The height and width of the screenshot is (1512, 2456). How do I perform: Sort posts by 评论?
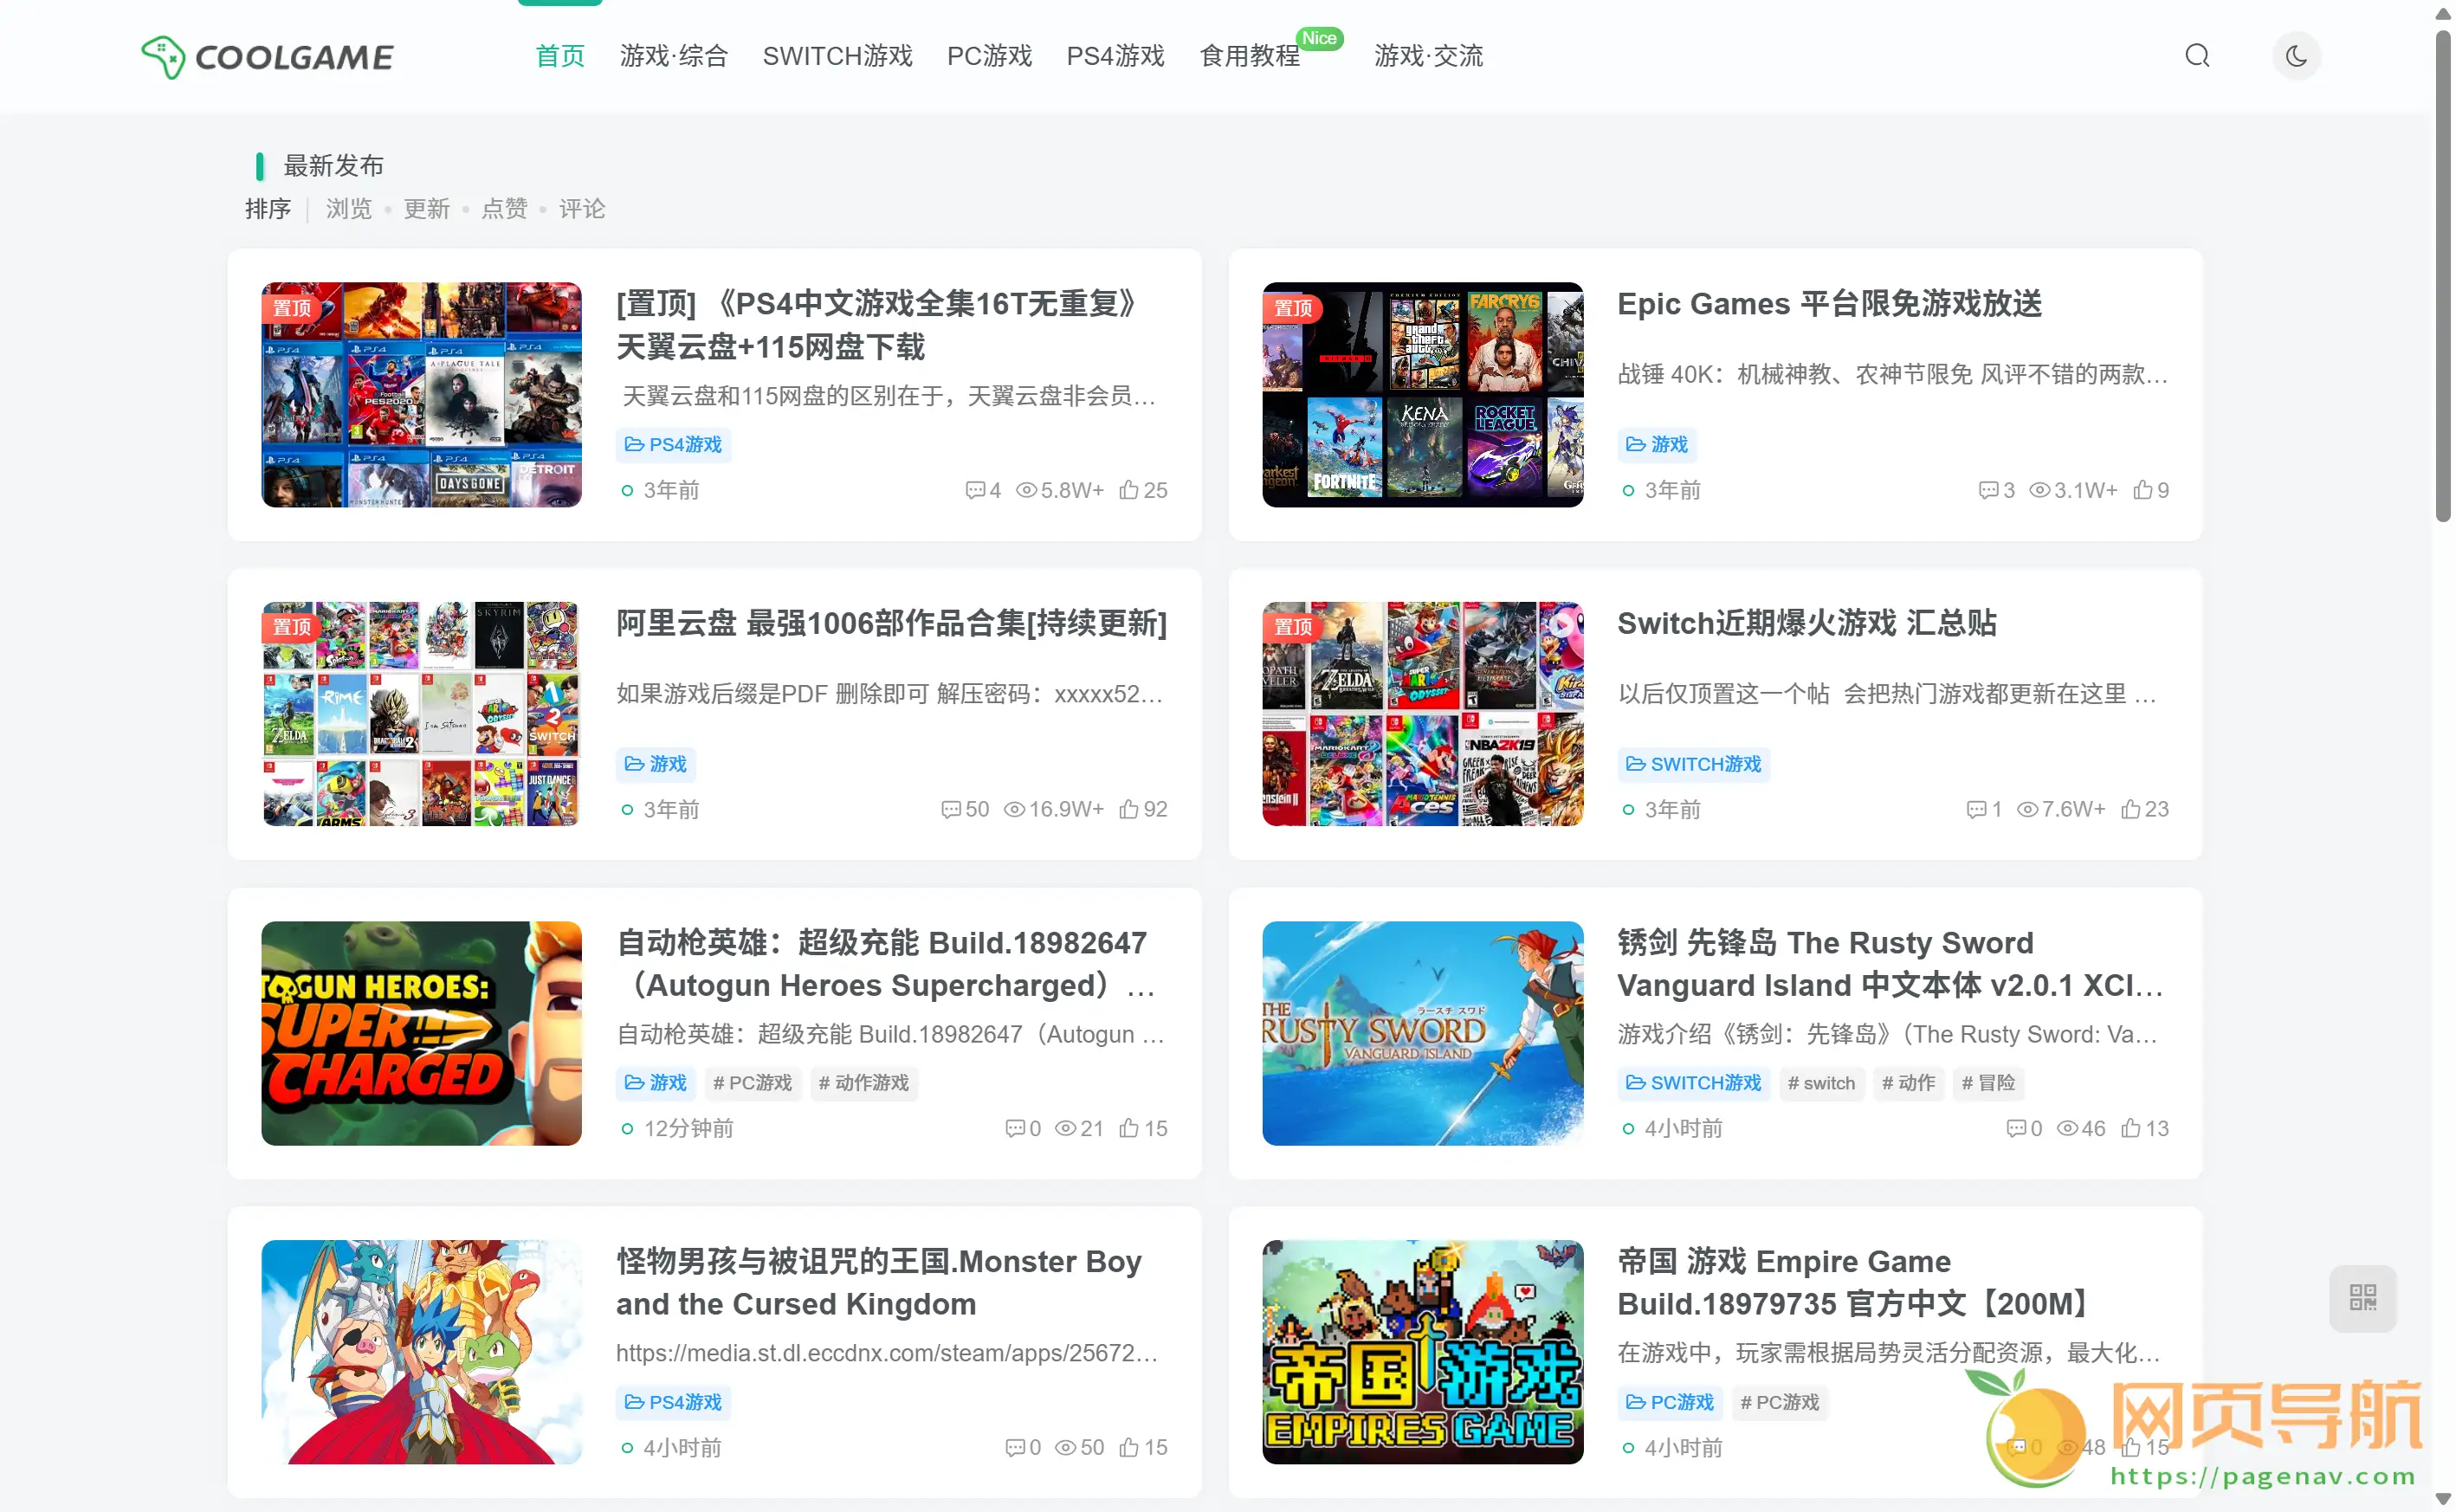(x=582, y=209)
